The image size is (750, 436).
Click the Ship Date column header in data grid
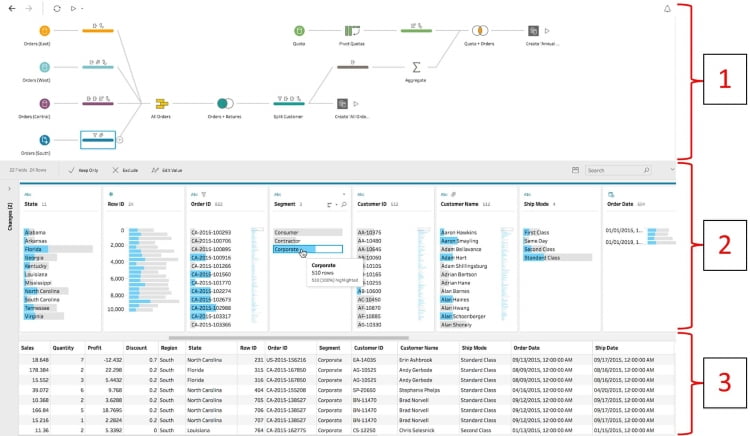[607, 348]
